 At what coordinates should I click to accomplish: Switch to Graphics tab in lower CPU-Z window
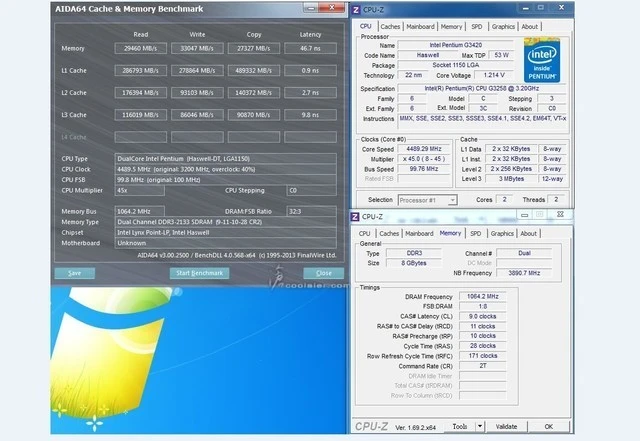pos(502,234)
